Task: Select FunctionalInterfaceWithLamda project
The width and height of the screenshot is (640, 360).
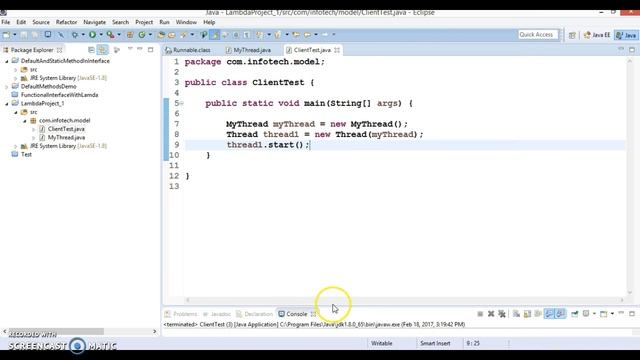Action: coord(59,95)
